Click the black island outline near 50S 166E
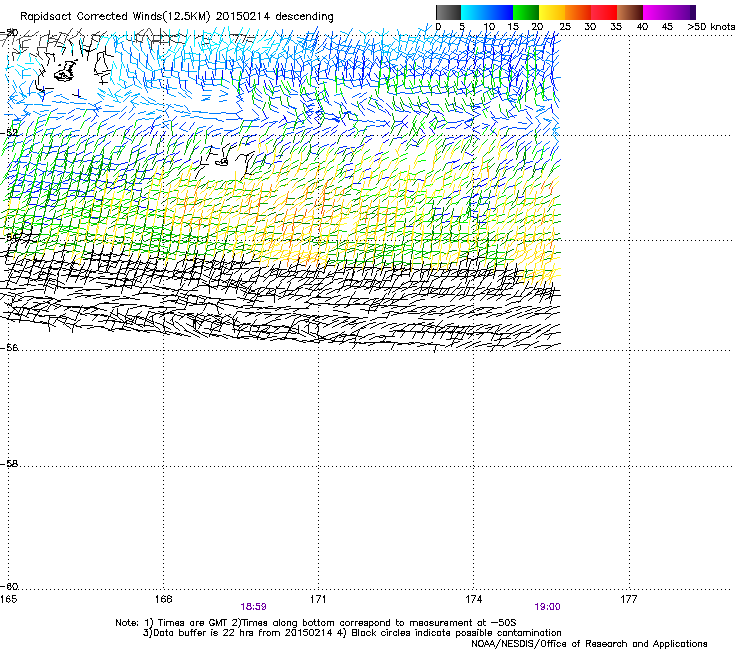Screen dimensions: 740x650 [x=65, y=72]
